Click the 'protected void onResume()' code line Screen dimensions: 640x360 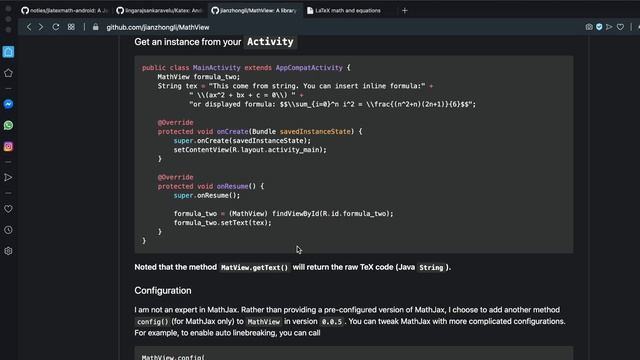211,186
